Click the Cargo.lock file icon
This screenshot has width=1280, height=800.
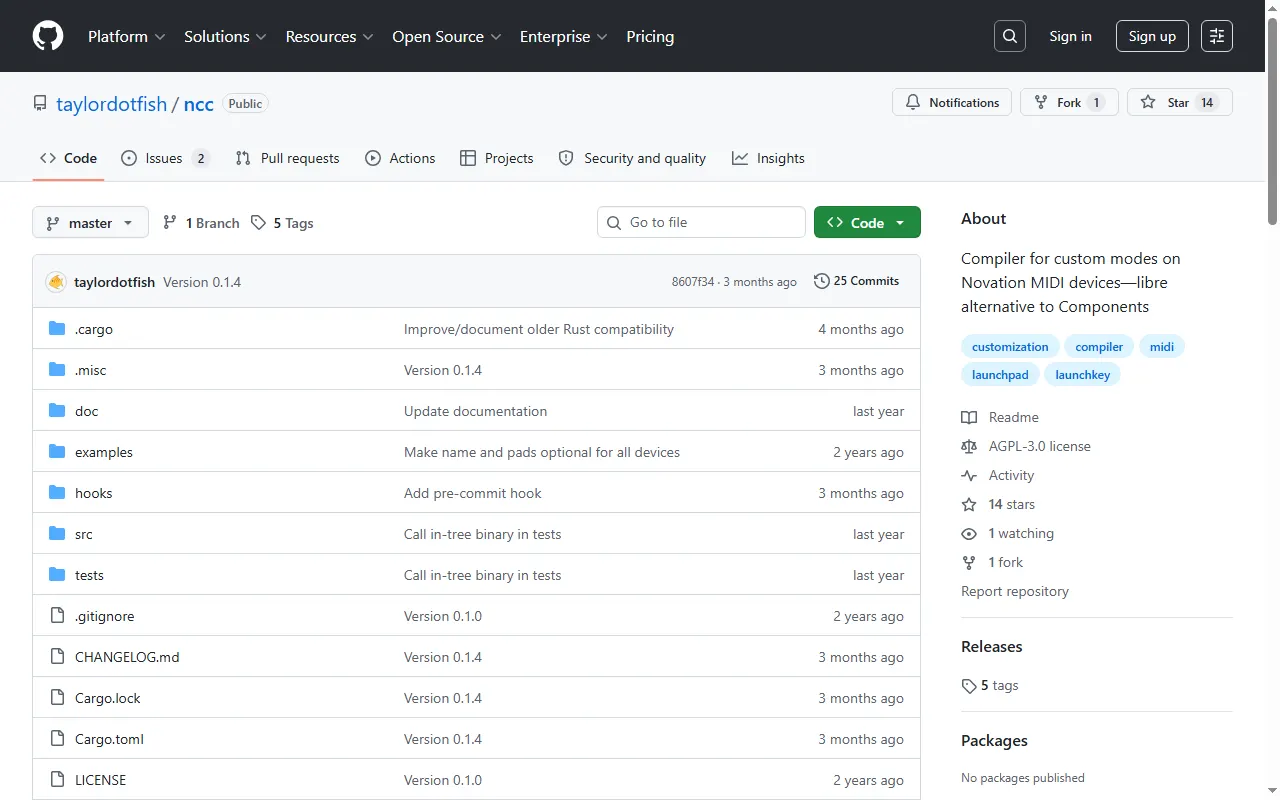57,698
